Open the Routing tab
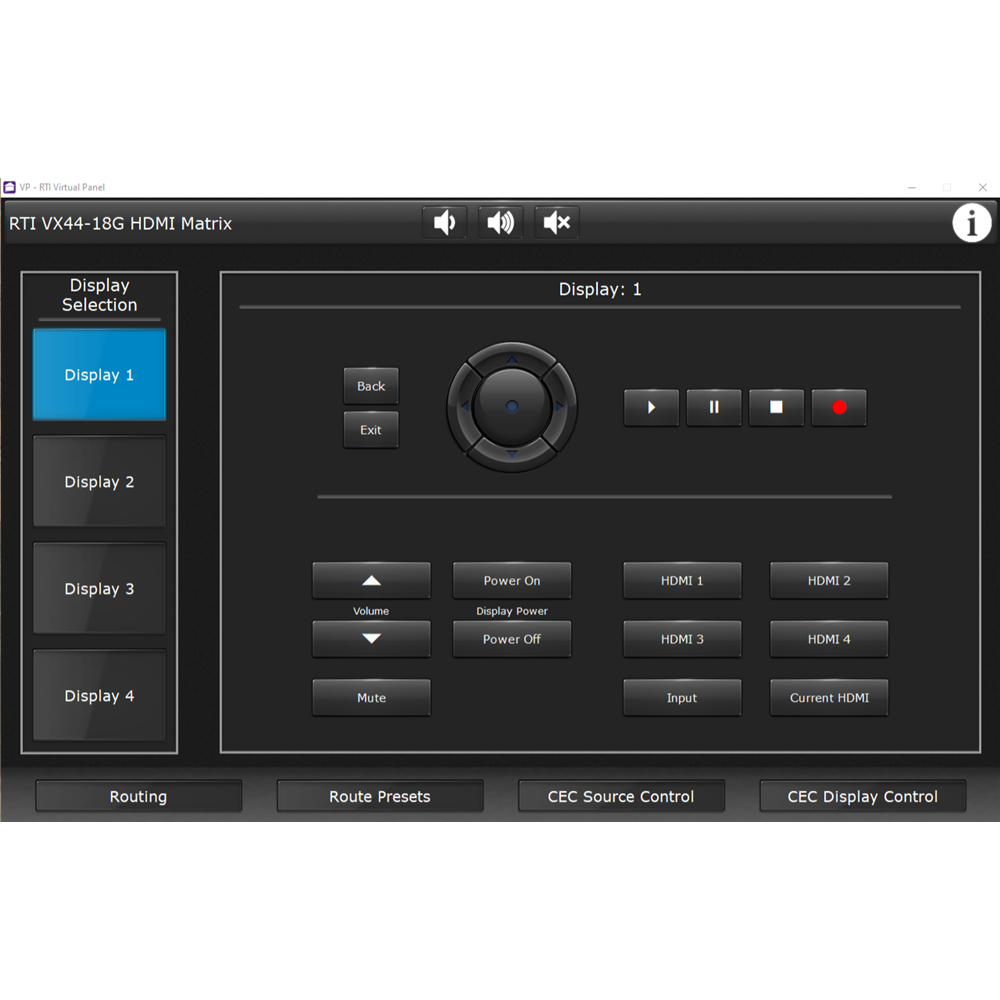The width and height of the screenshot is (1000, 1000). pos(138,796)
